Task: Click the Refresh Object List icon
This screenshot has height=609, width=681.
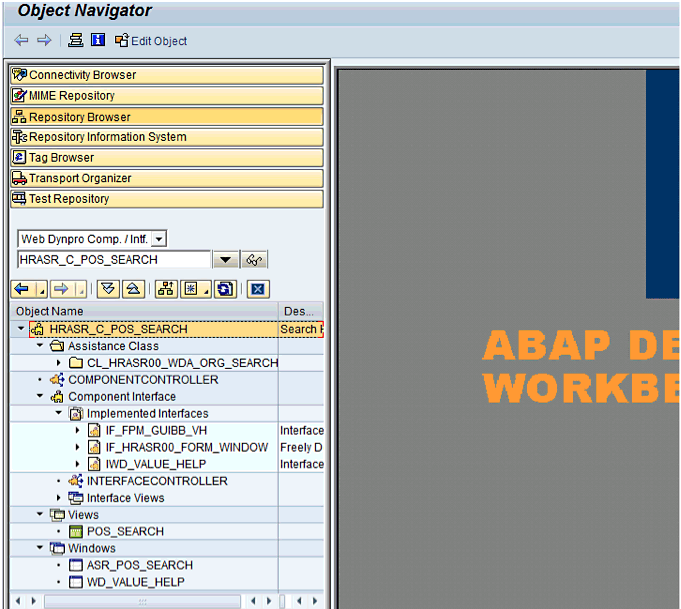Action: [x=225, y=289]
